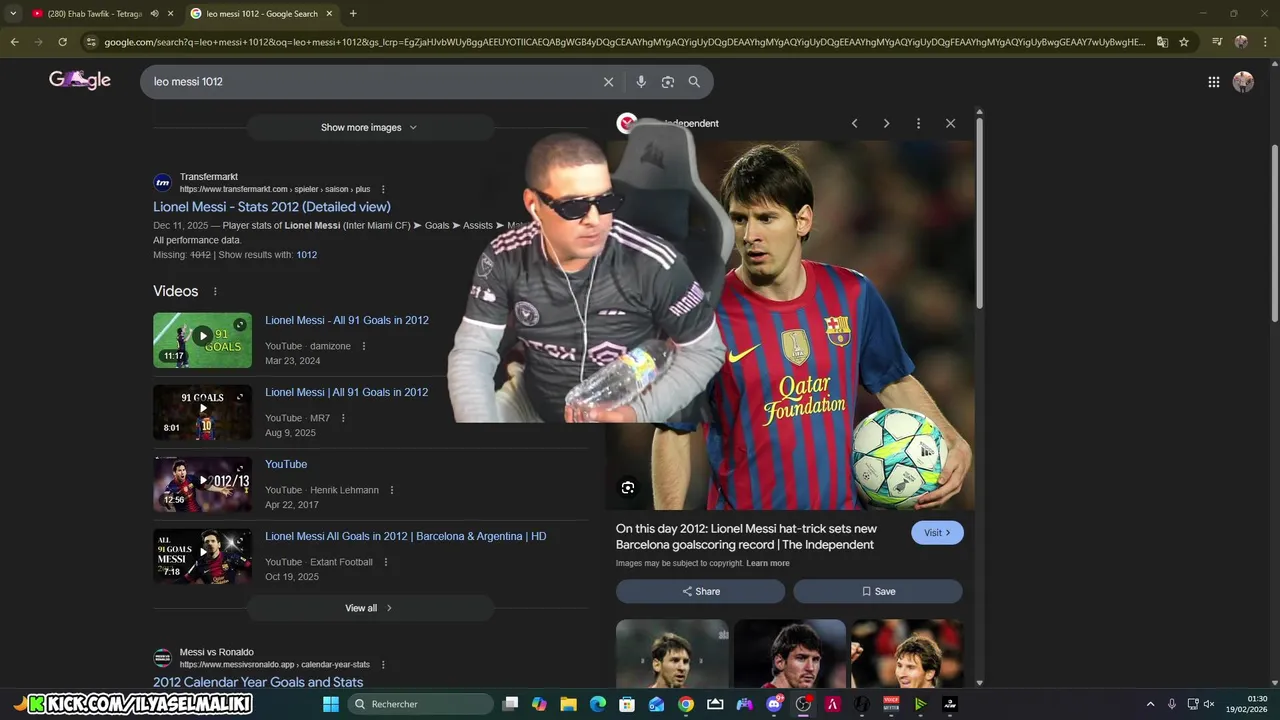Open Messi All Goals in 2012 HD link
This screenshot has width=1280, height=720.
[406, 536]
